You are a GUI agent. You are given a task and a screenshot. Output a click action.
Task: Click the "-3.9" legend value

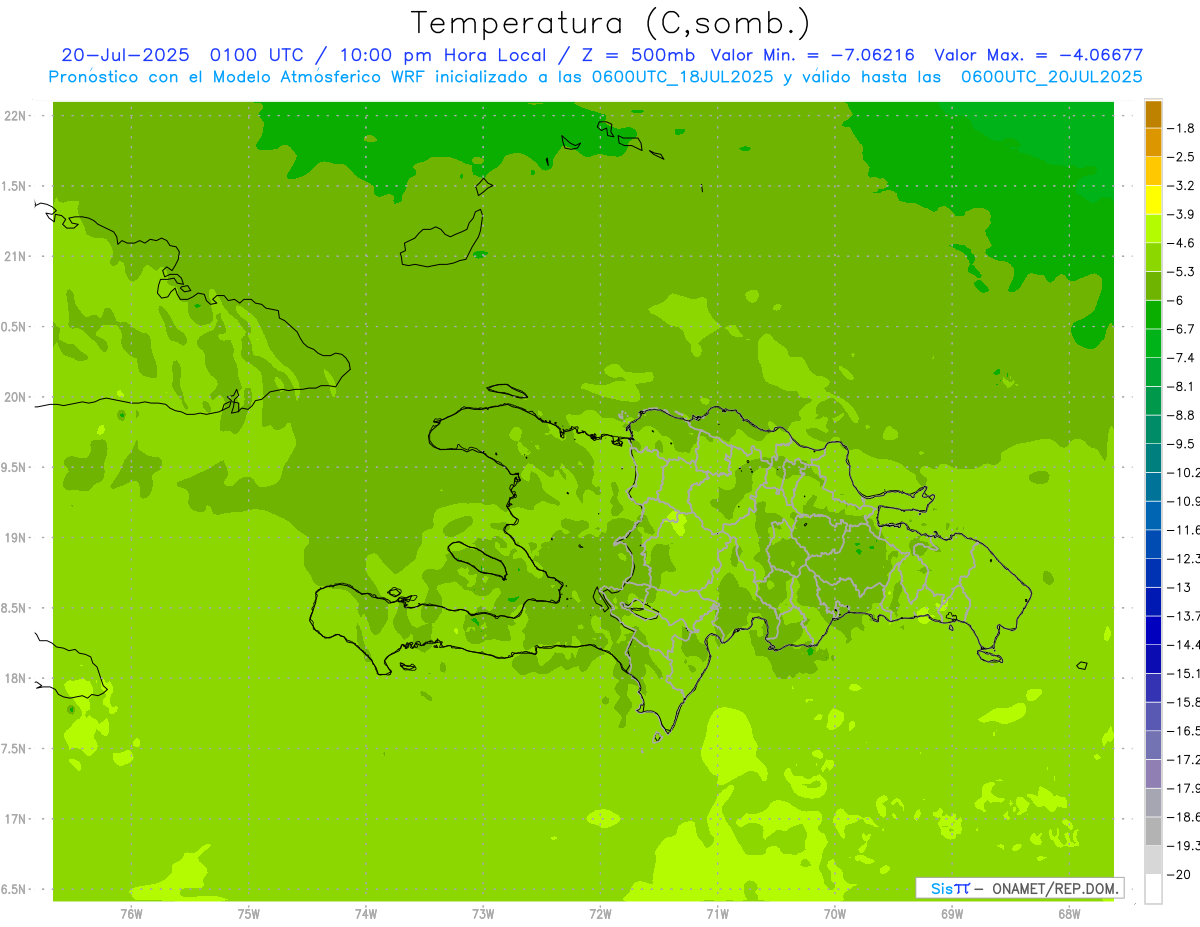point(1183,214)
